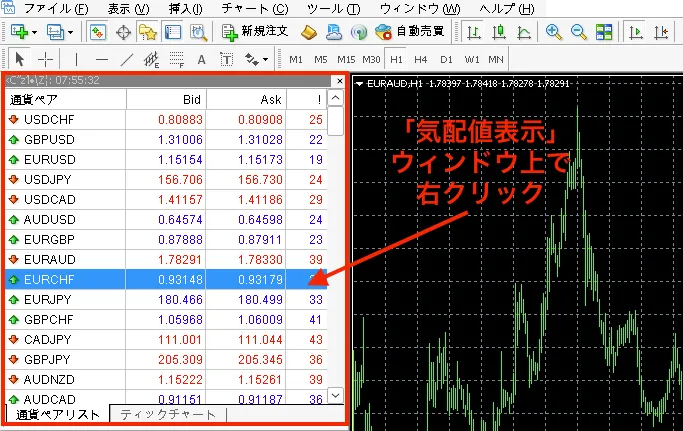Click the 新規注文 new order button

coord(255,31)
